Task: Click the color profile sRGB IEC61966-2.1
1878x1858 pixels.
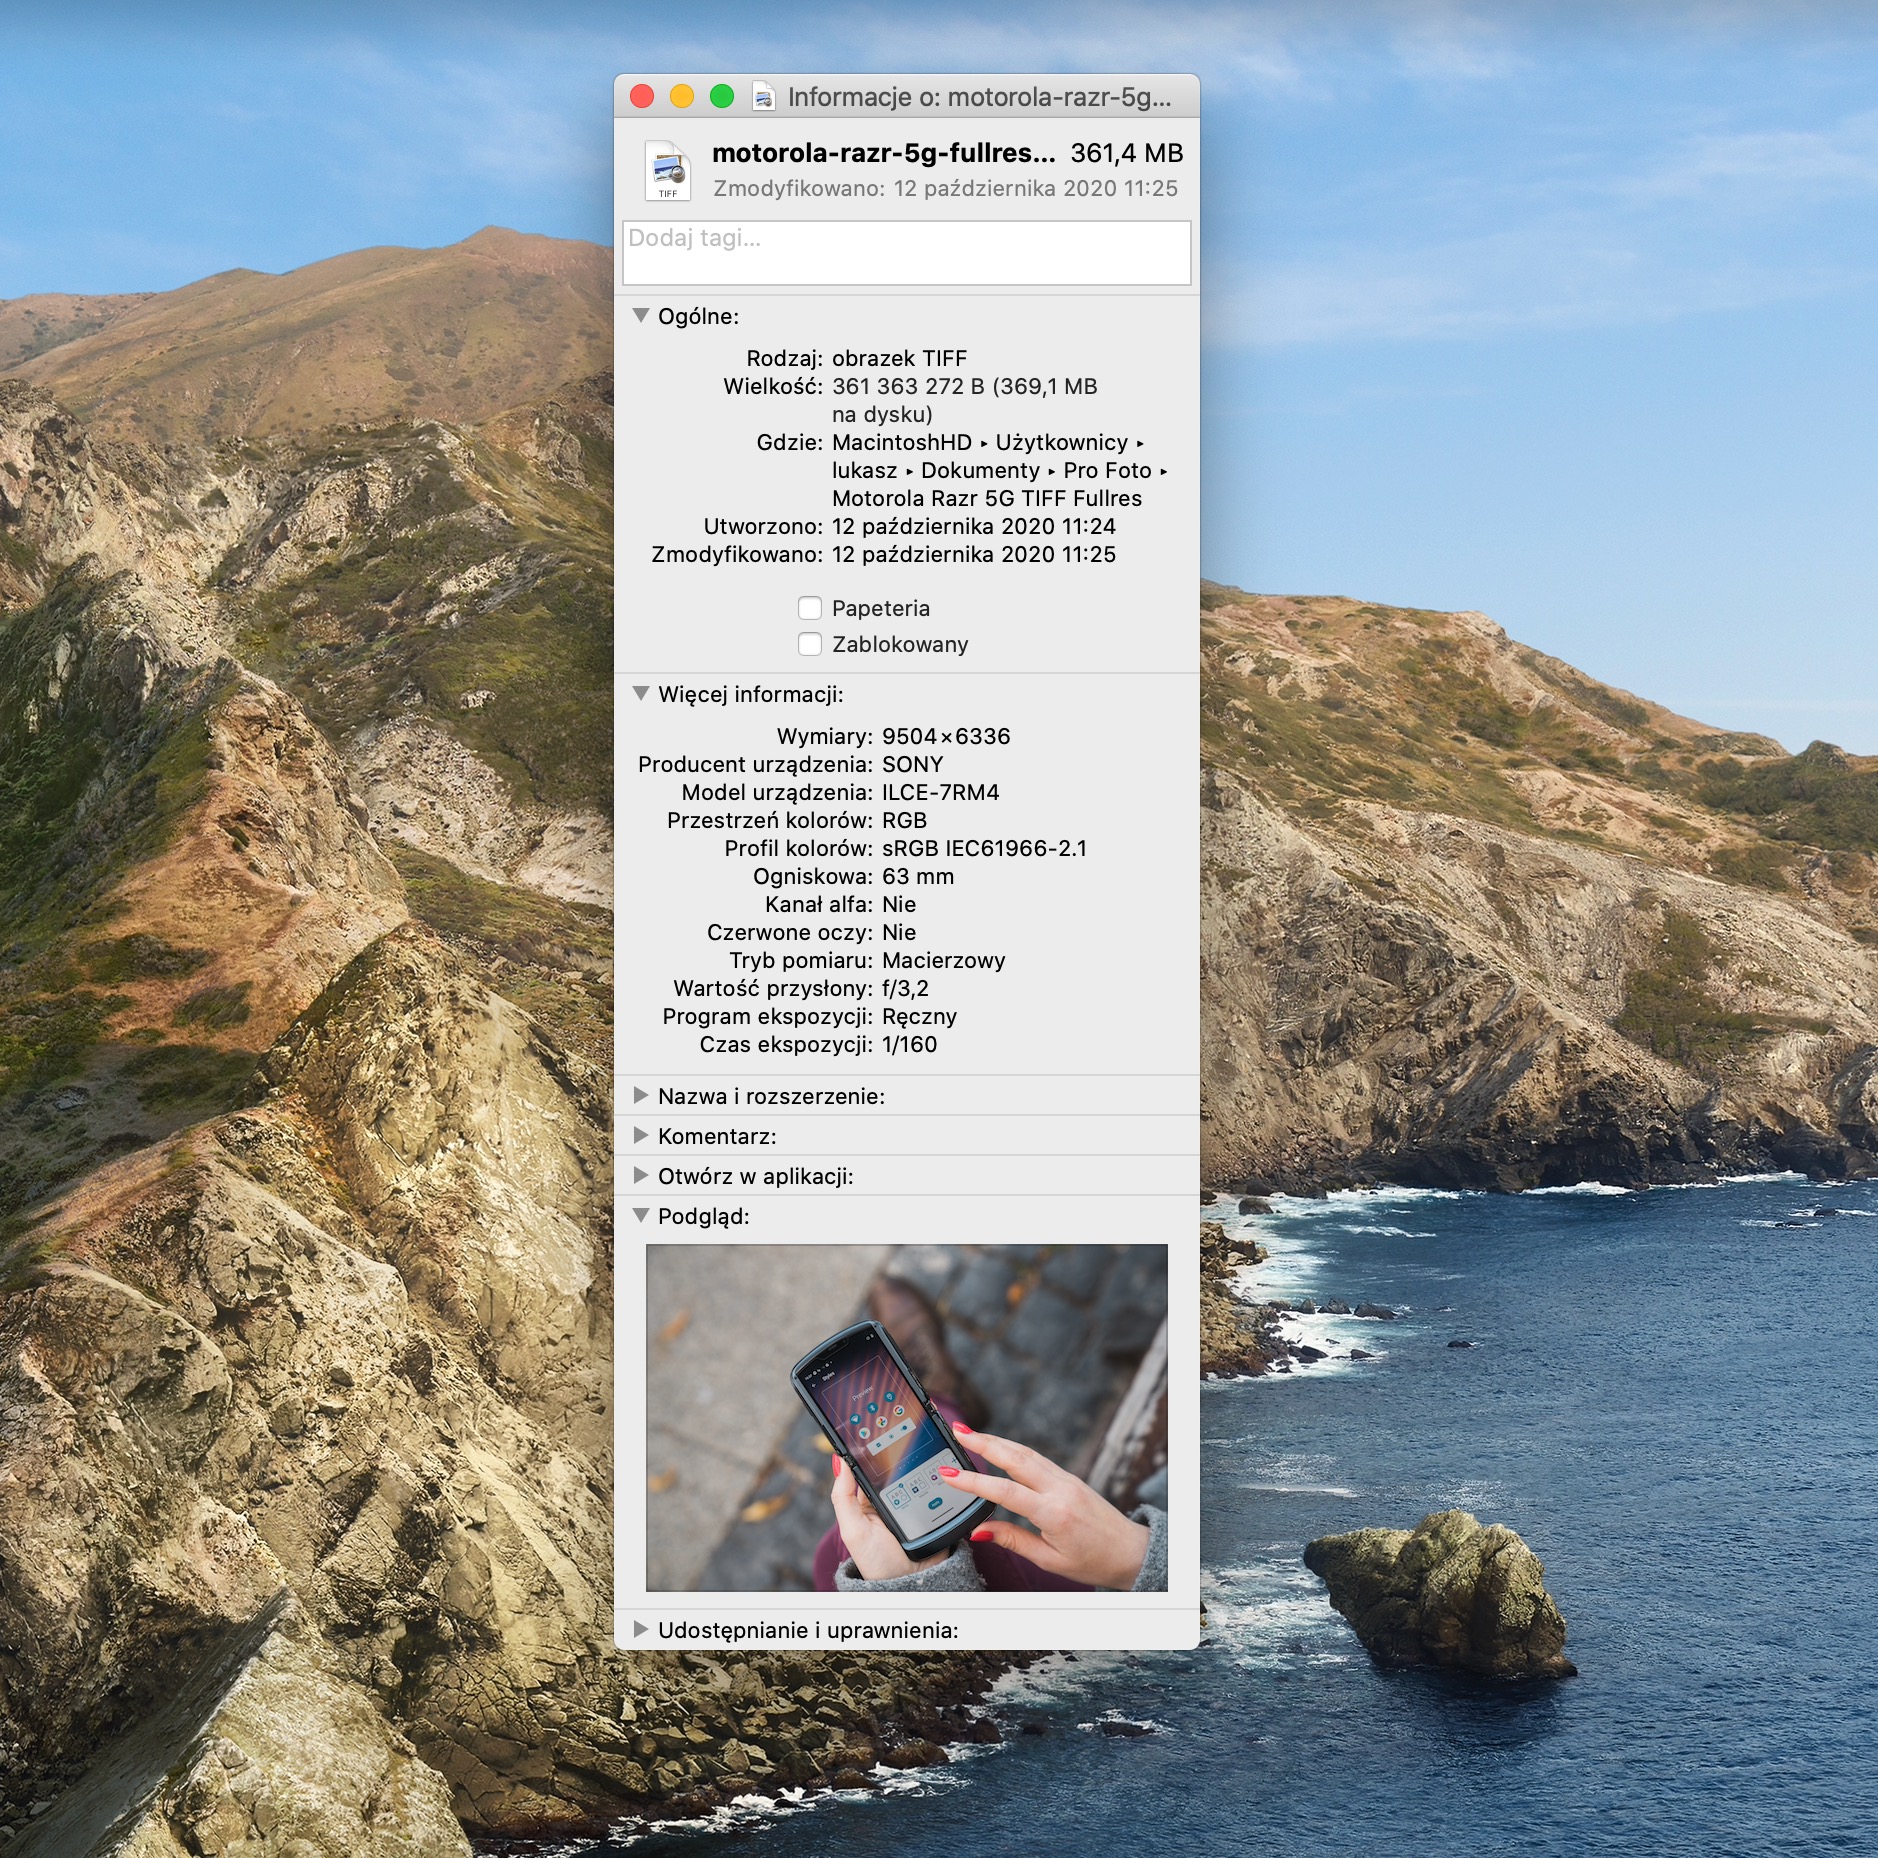Action: click(984, 848)
